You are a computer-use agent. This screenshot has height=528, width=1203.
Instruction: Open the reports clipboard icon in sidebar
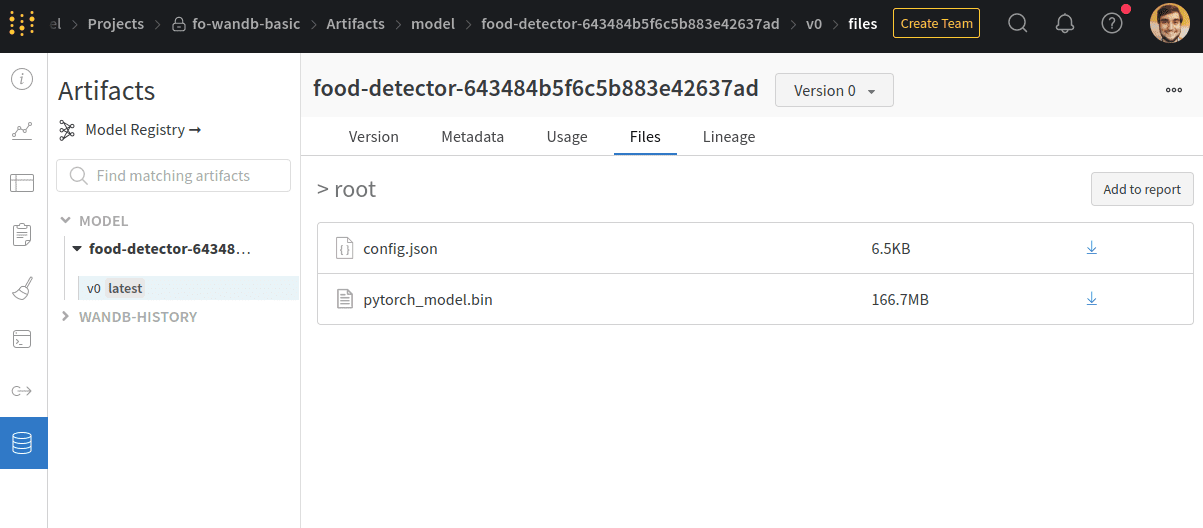(x=22, y=235)
